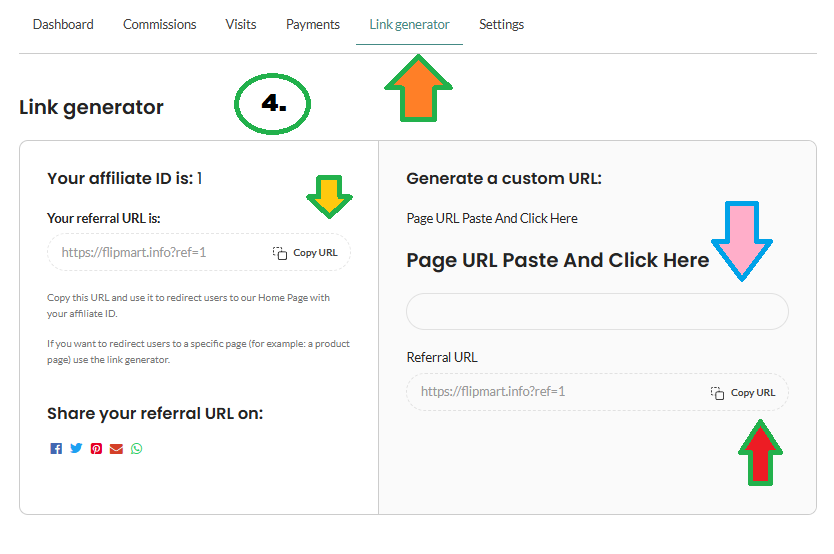This screenshot has width=834, height=554.
Task: Click the referral URL text under affiliate ID
Action: 134,253
